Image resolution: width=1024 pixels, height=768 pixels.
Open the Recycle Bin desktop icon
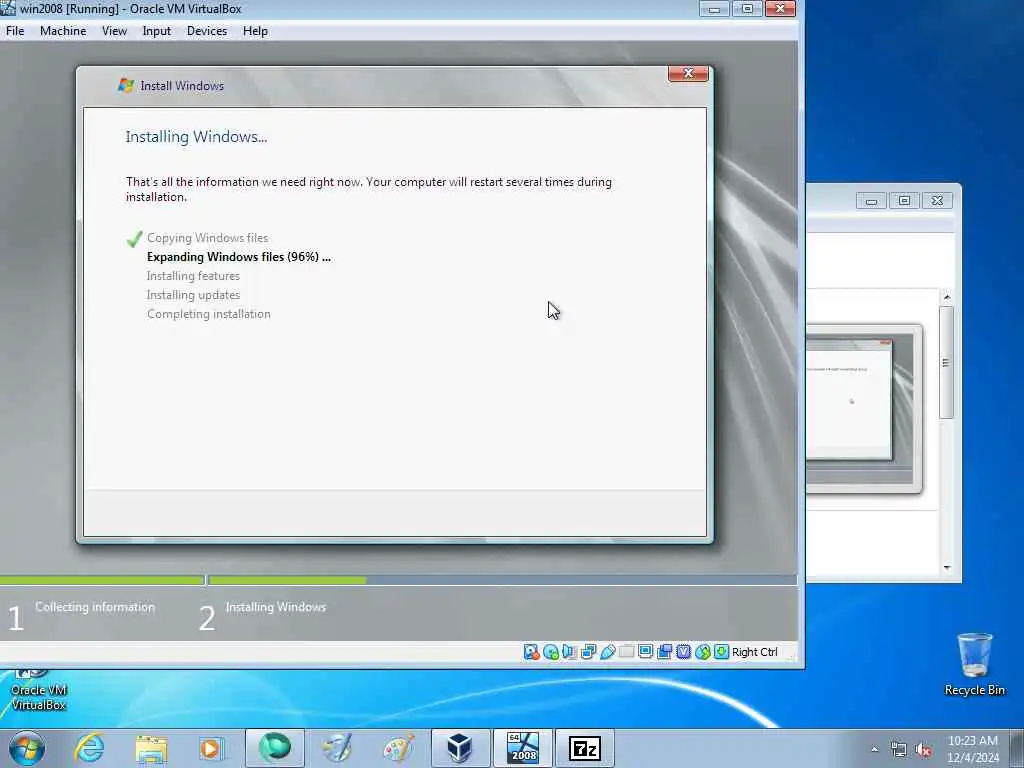(x=974, y=664)
